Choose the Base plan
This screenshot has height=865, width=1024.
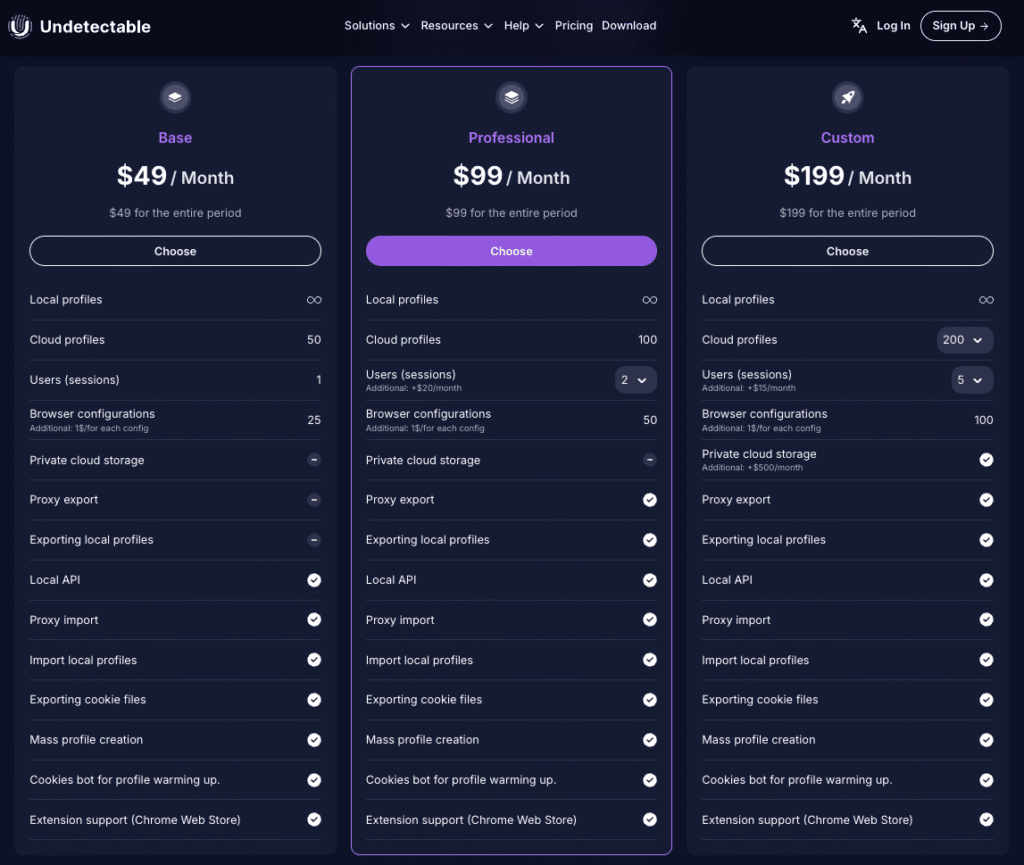175,251
